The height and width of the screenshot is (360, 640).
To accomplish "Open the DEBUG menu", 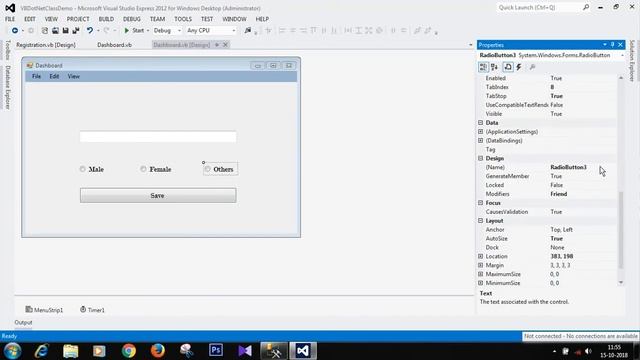I will tap(131, 19).
